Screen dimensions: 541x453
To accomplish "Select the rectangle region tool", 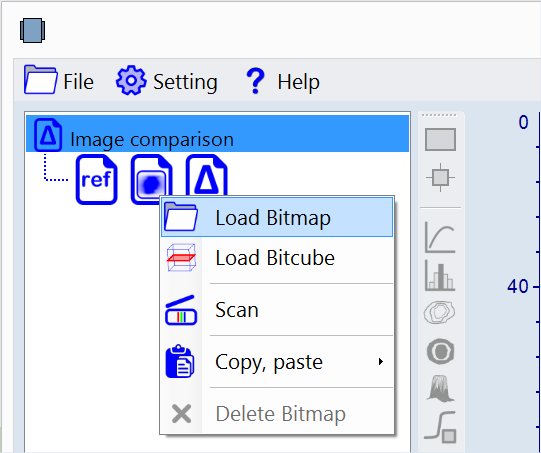I will tap(440, 139).
